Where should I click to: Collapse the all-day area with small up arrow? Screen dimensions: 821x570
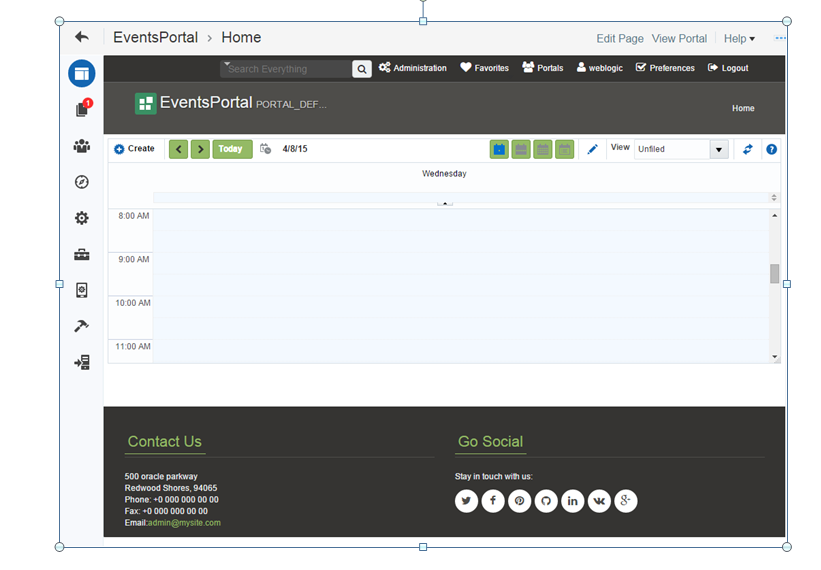tap(445, 203)
